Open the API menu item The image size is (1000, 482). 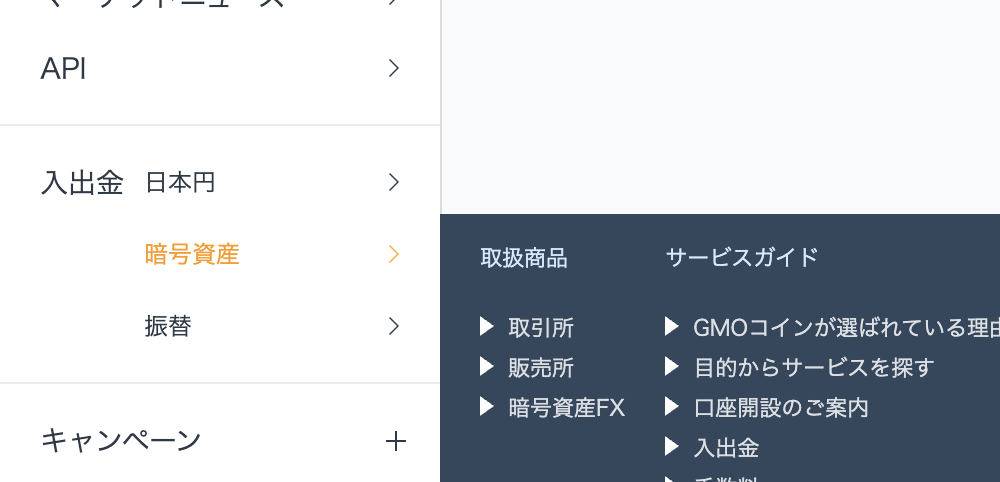coord(220,68)
